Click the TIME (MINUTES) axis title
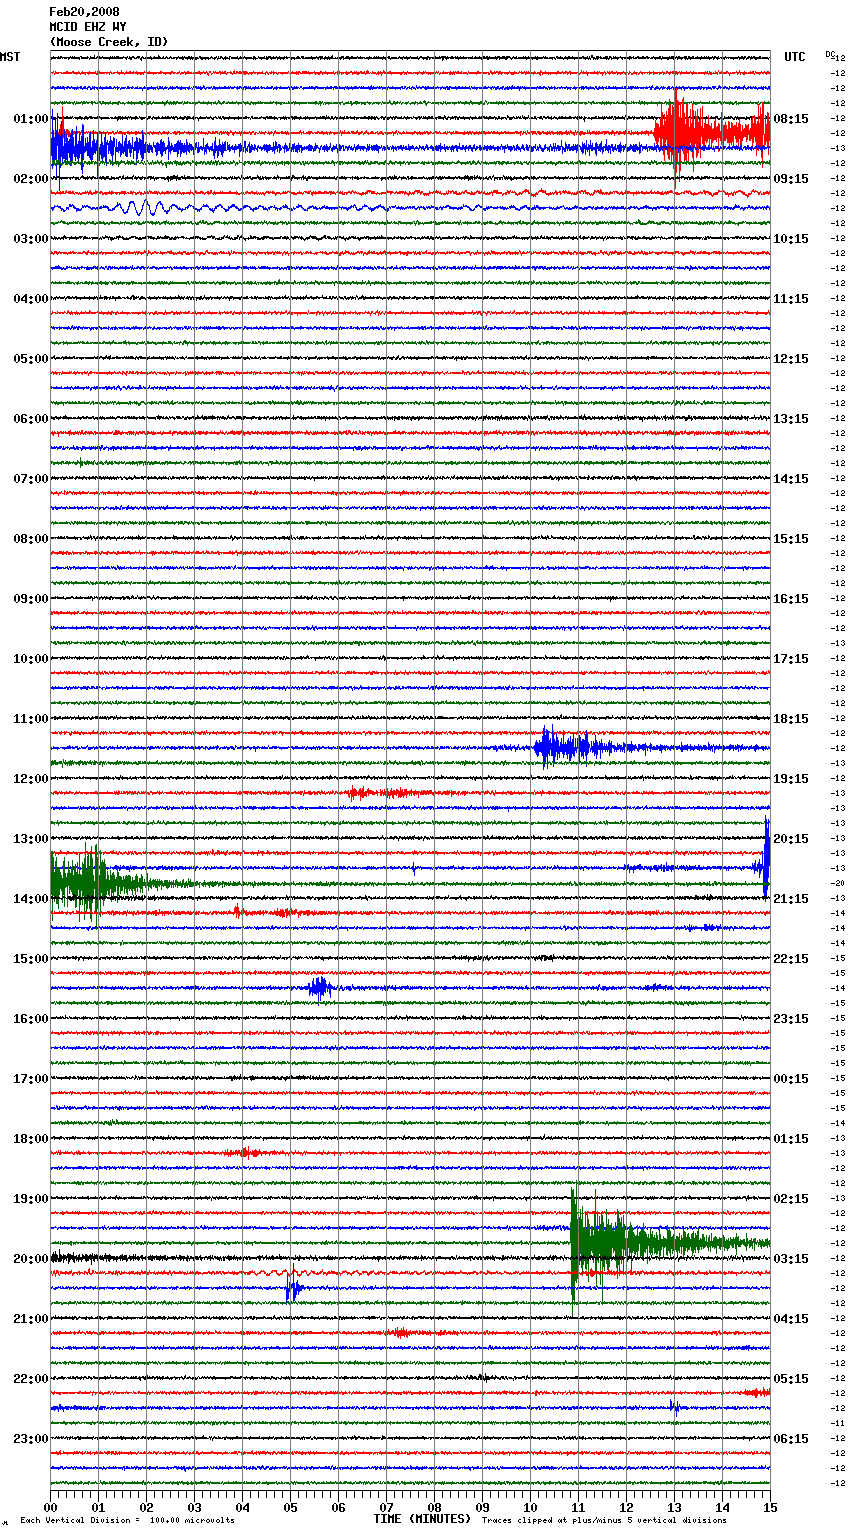The width and height of the screenshot is (850, 1534). coord(422,1519)
